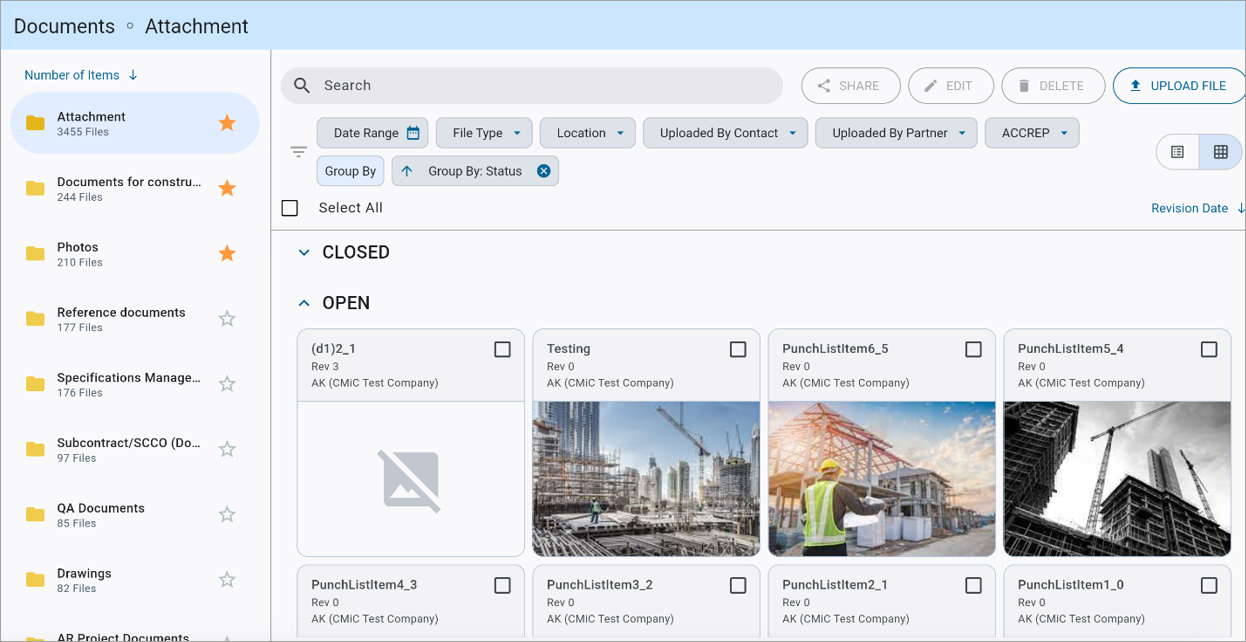This screenshot has width=1246, height=642.
Task: Click Attachment in the breadcrumb
Action: [x=197, y=26]
